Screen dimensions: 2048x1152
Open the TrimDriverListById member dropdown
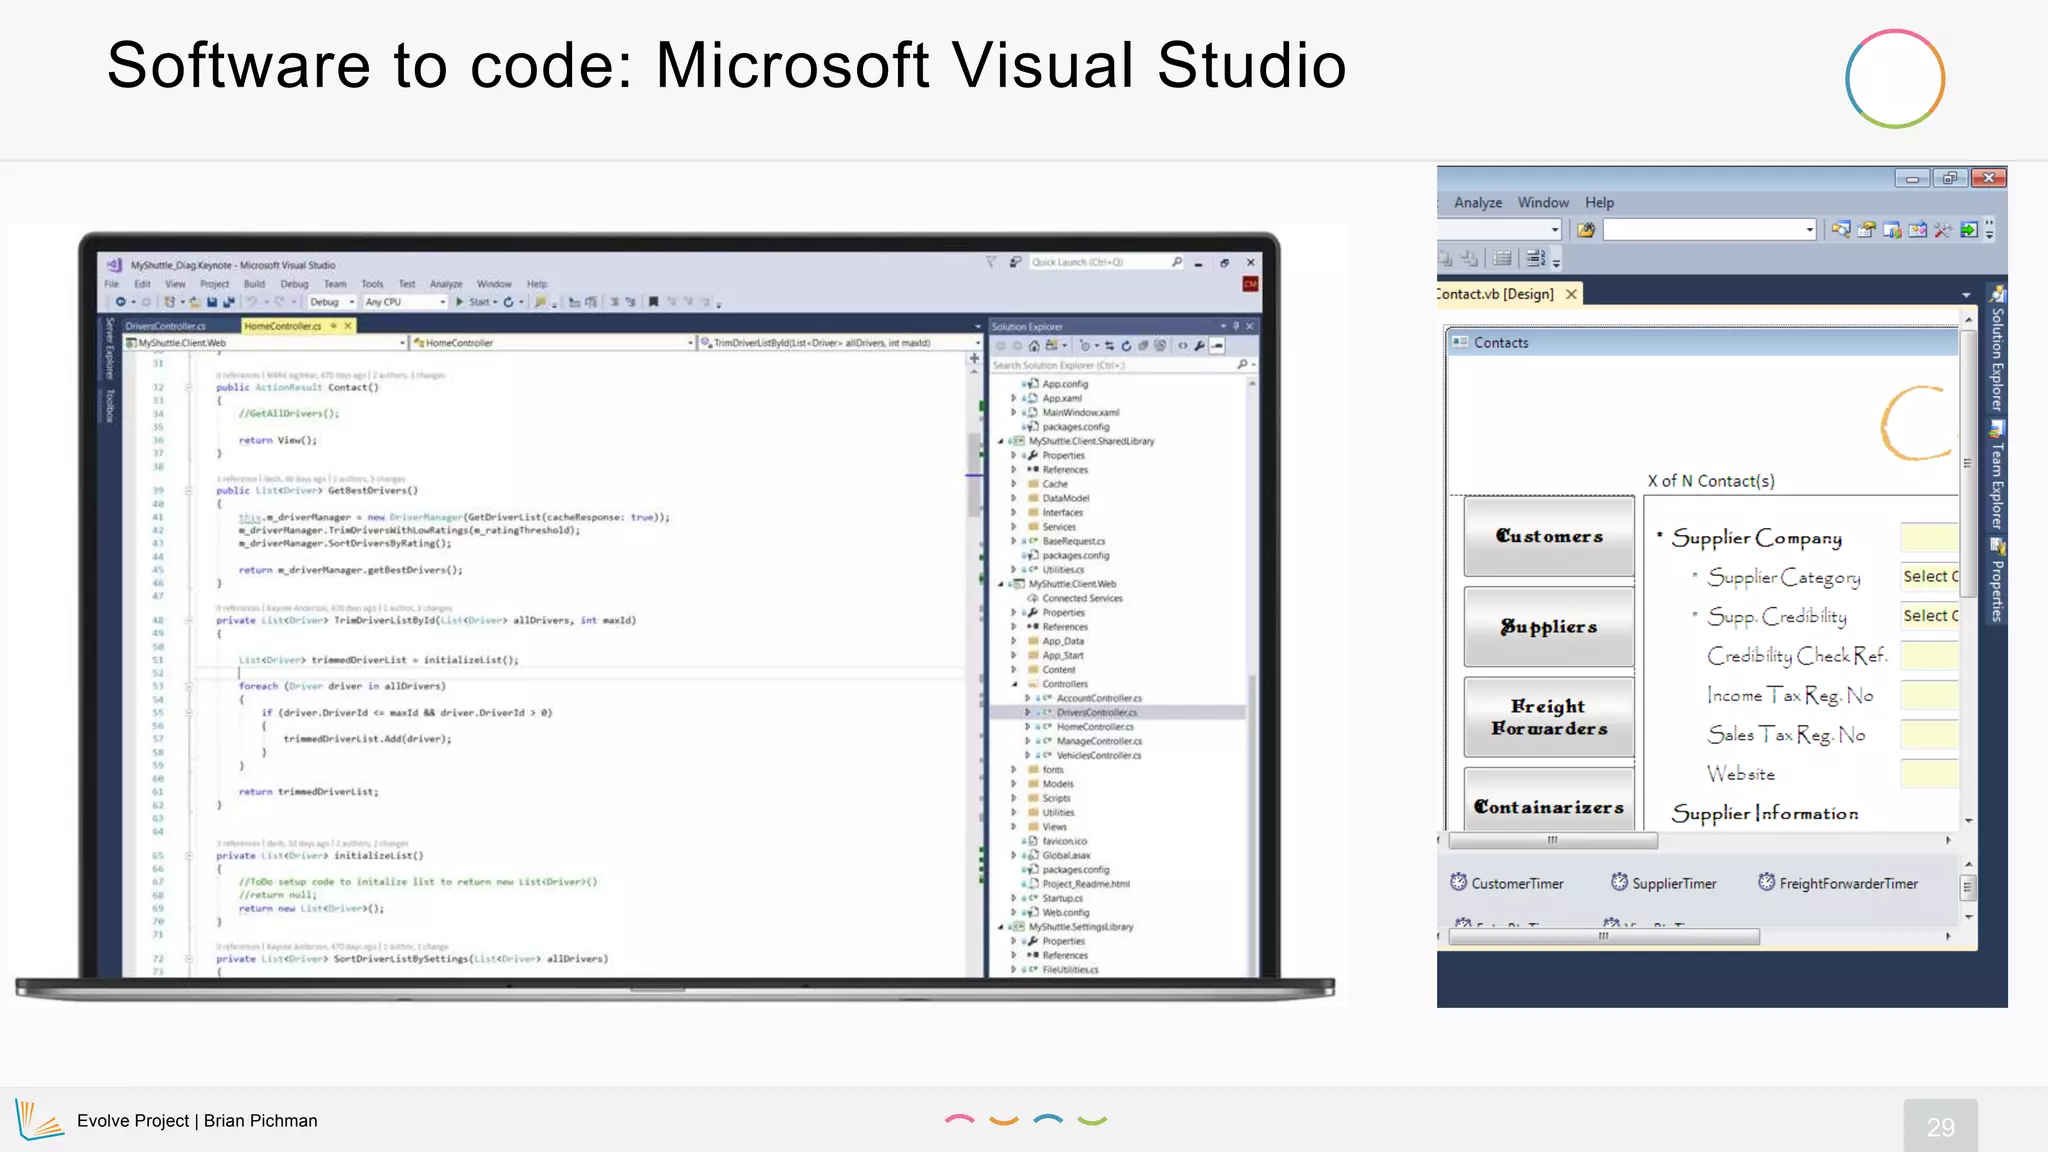click(x=840, y=343)
